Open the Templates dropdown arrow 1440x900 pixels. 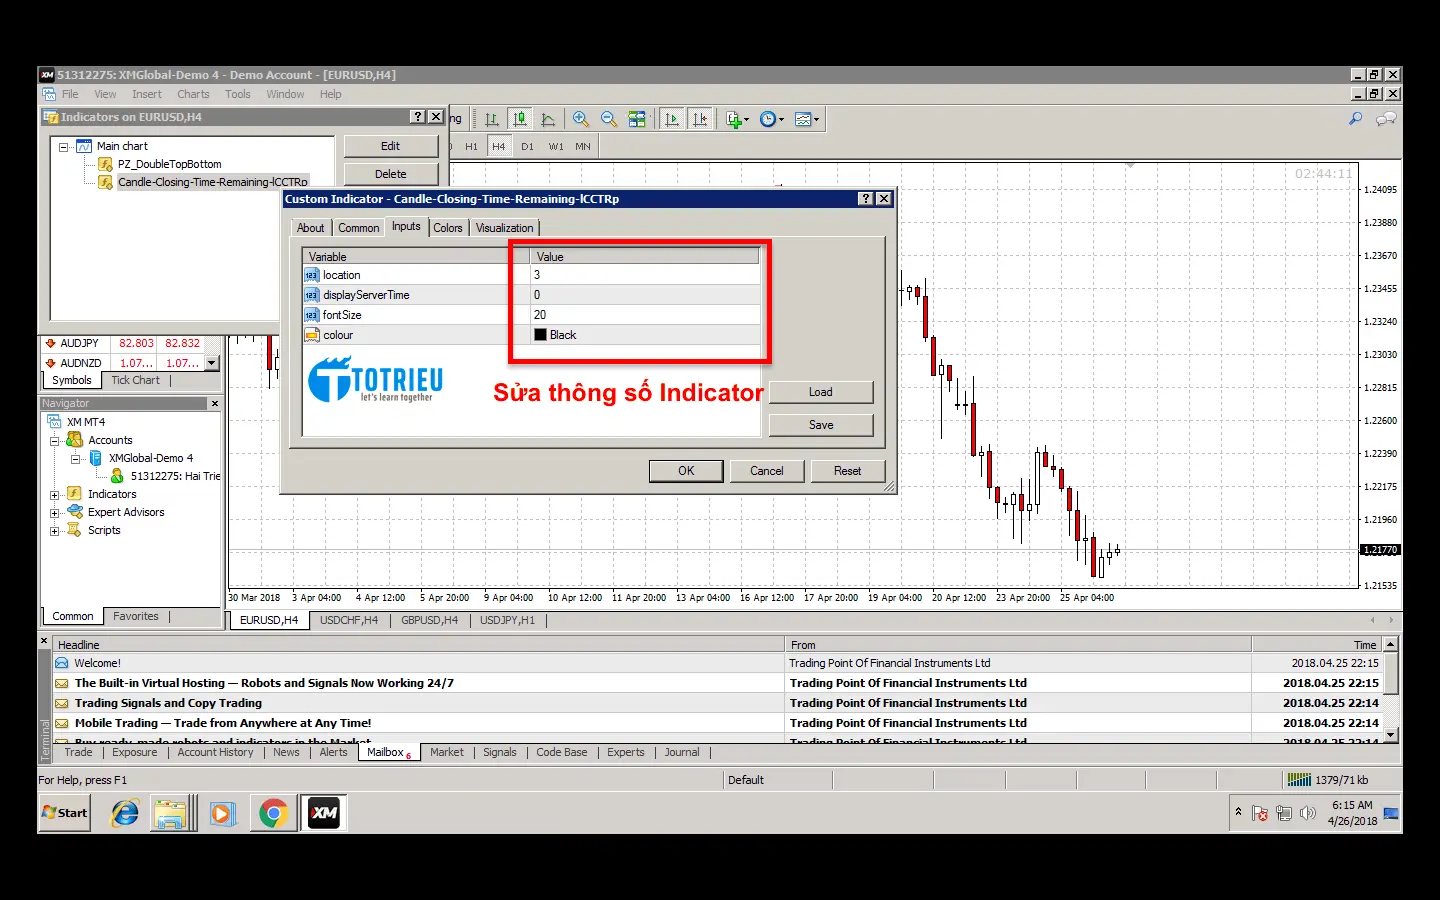(816, 120)
